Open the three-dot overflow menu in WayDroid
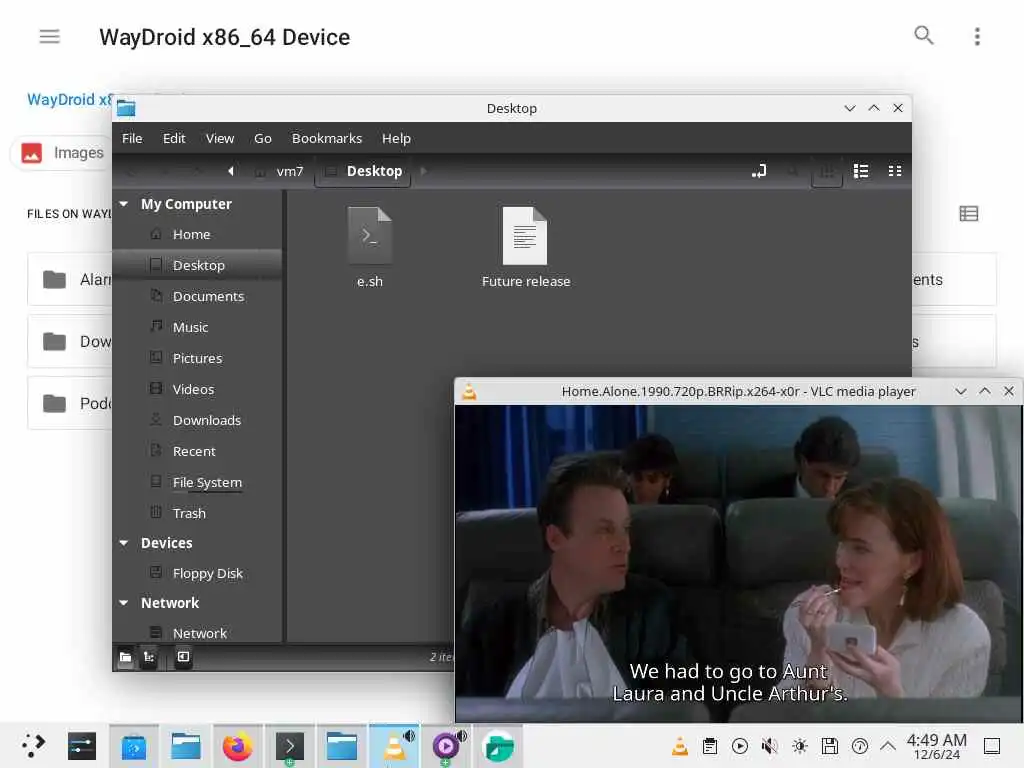 (x=977, y=37)
